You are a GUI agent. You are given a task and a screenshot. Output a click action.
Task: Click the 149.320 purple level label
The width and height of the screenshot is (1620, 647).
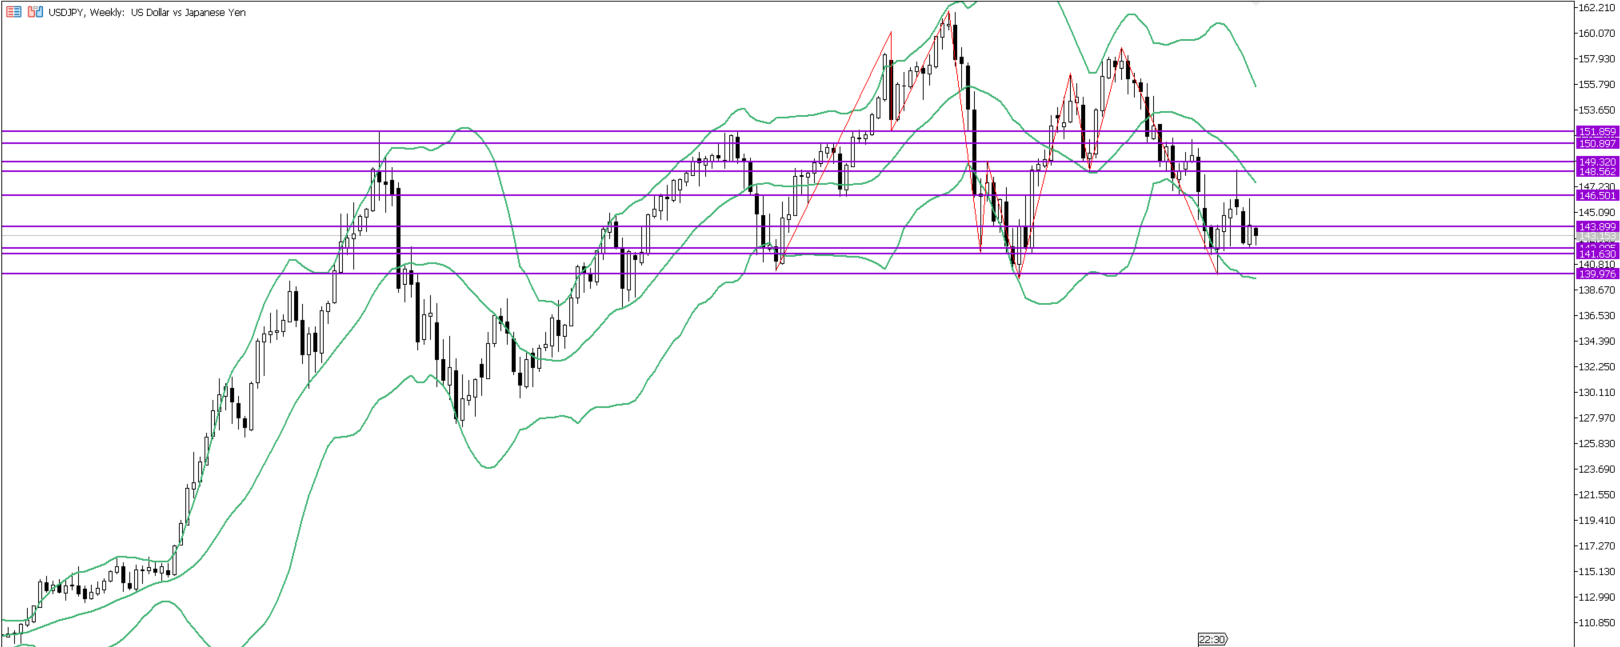(x=1596, y=162)
